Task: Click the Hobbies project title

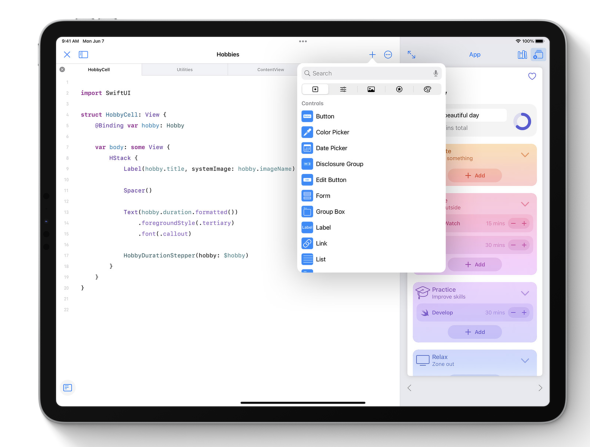Action: [x=228, y=55]
